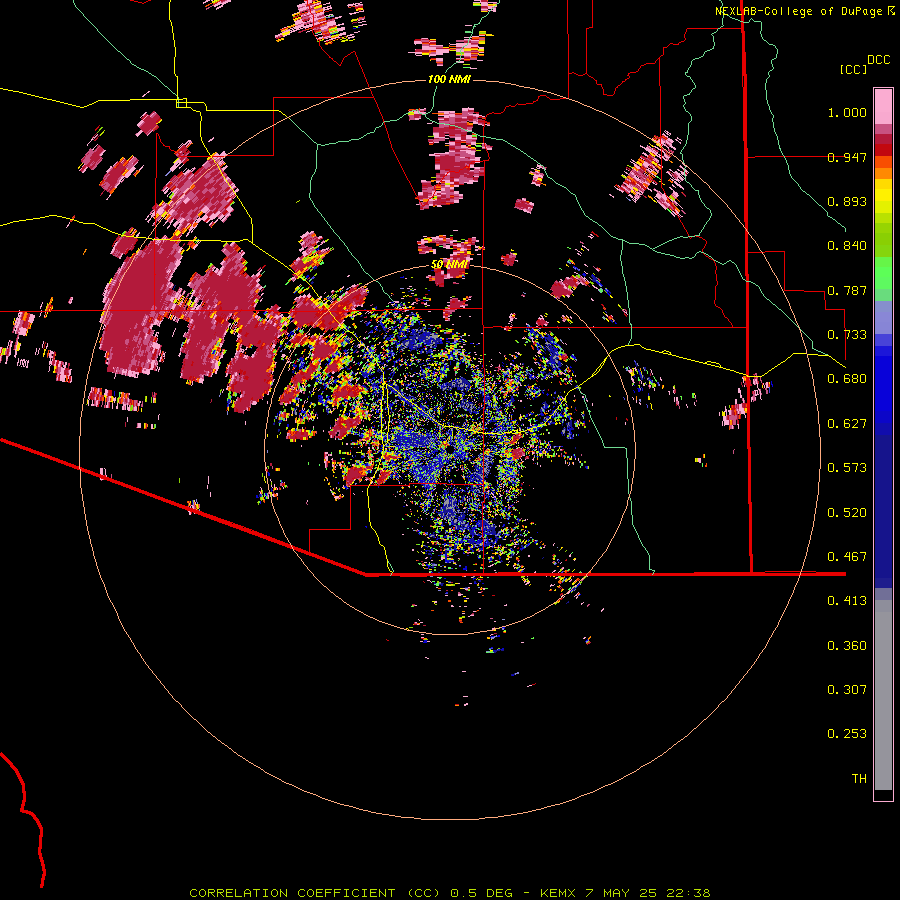
Task: Click the 0.467 color scale label
Action: tap(847, 557)
